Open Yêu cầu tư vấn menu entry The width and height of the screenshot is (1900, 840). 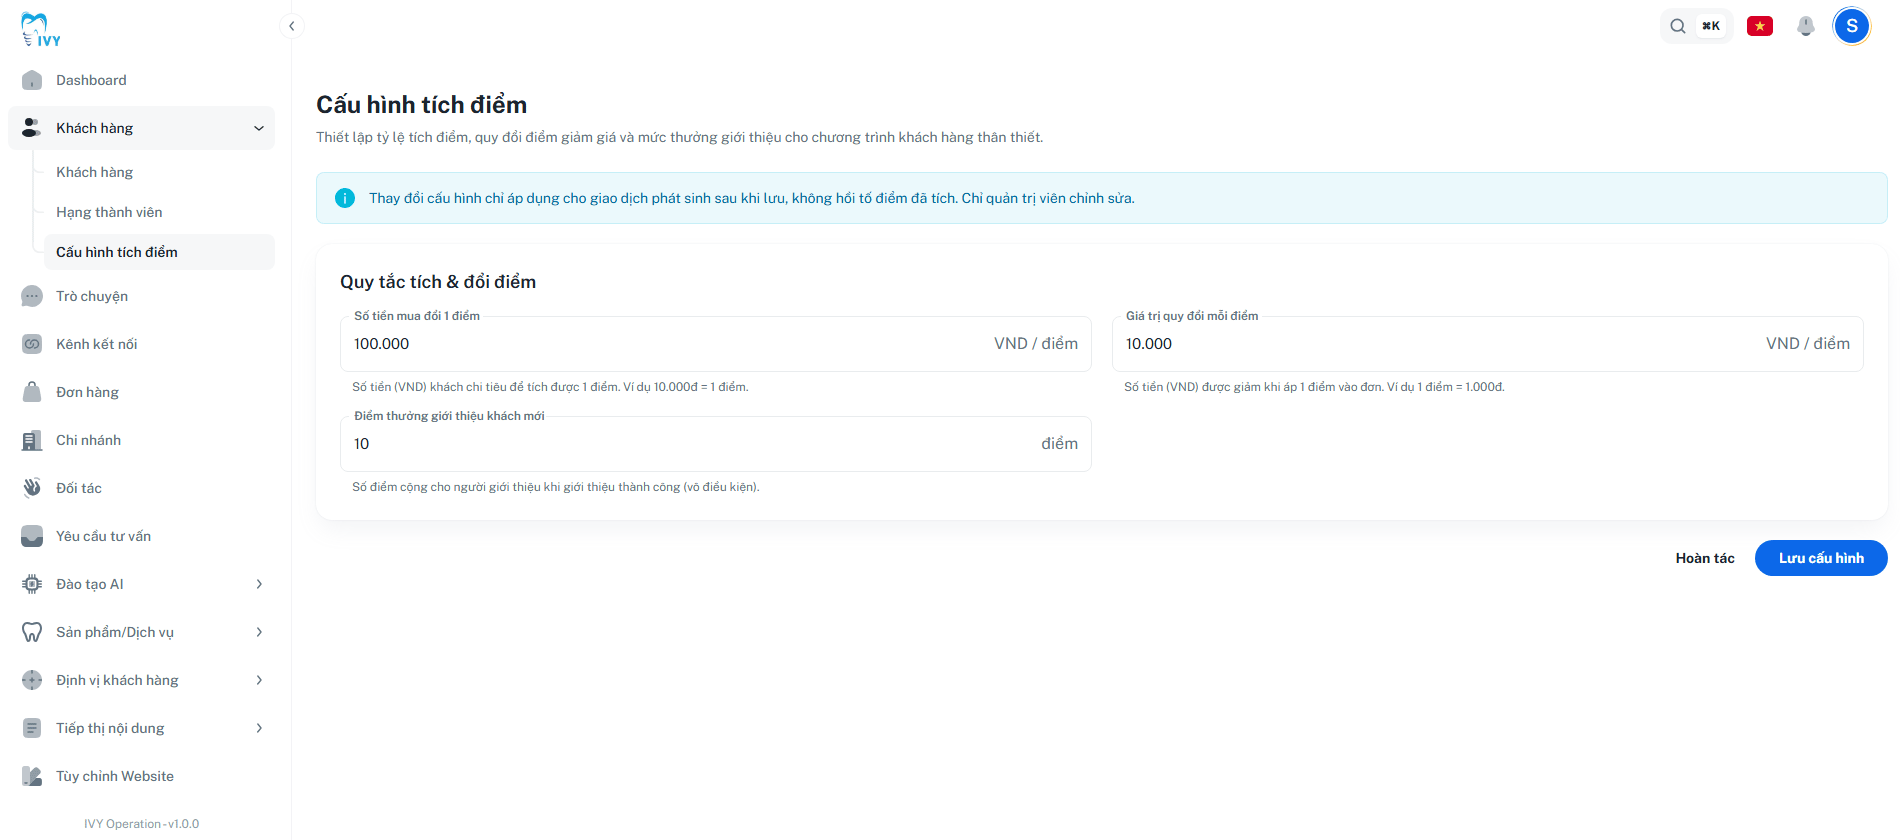(141, 536)
